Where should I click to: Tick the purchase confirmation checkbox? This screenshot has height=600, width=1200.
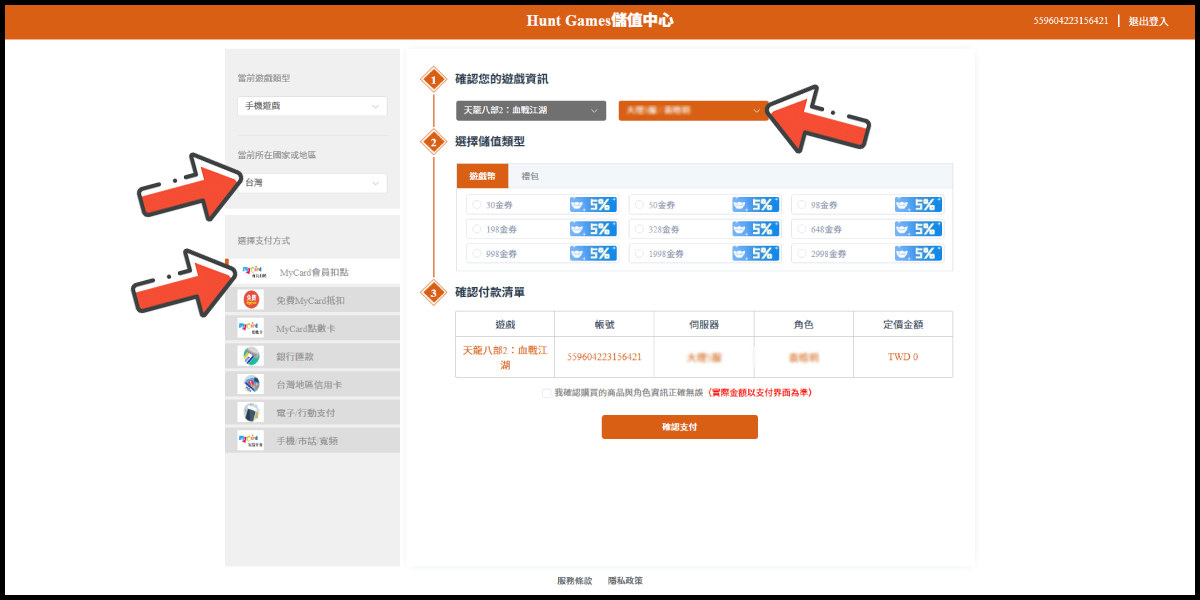click(x=546, y=393)
